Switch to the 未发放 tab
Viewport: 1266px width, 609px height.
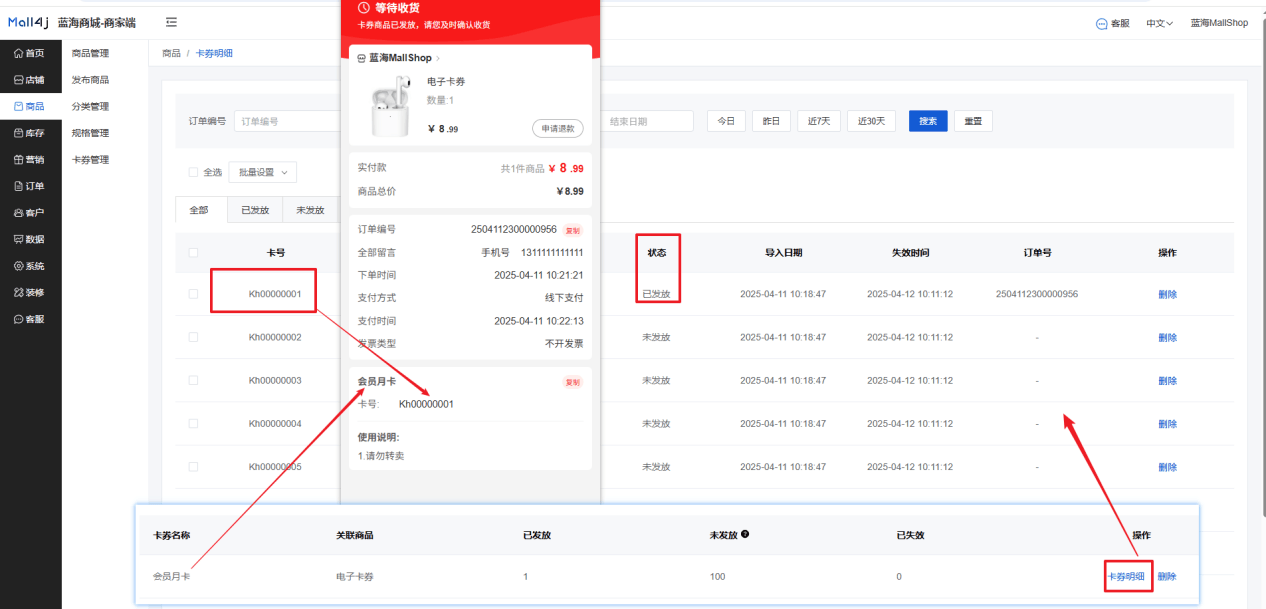point(311,210)
